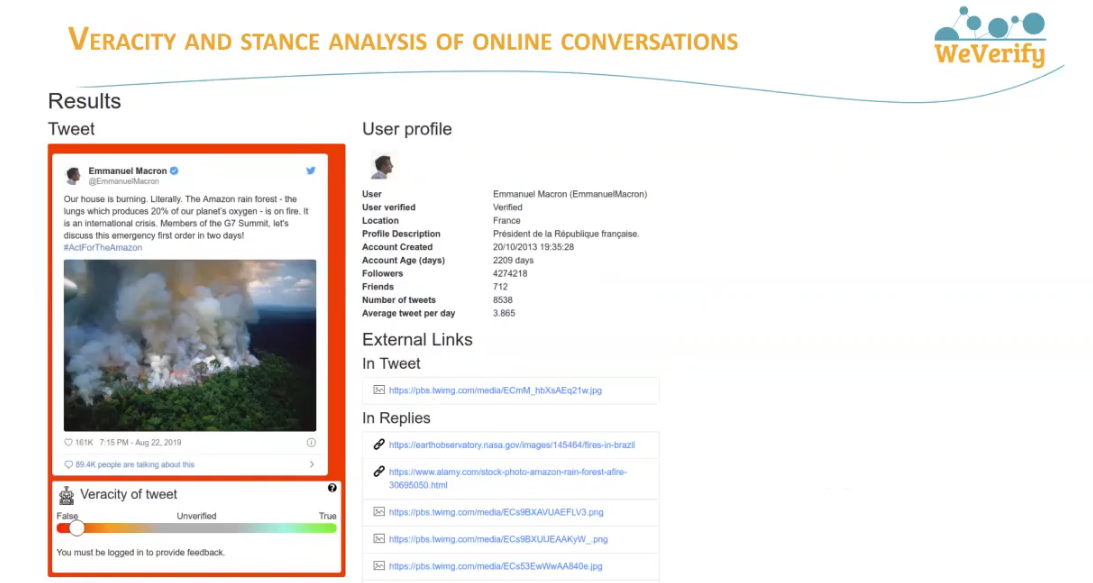The width and height of the screenshot is (1093, 583).
Task: Click the Average tweet per day value 3.865
Action: 504,313
